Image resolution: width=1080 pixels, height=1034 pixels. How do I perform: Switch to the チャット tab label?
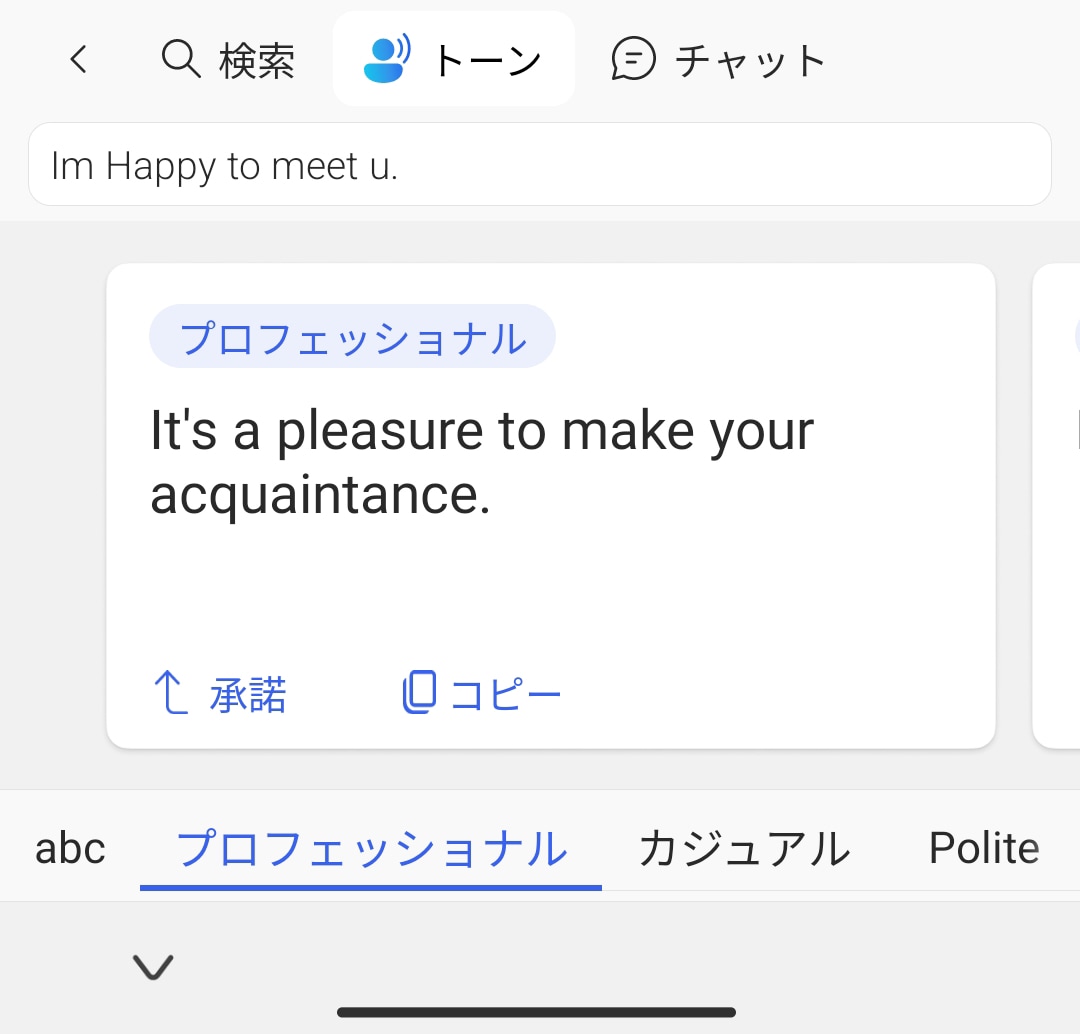(750, 61)
